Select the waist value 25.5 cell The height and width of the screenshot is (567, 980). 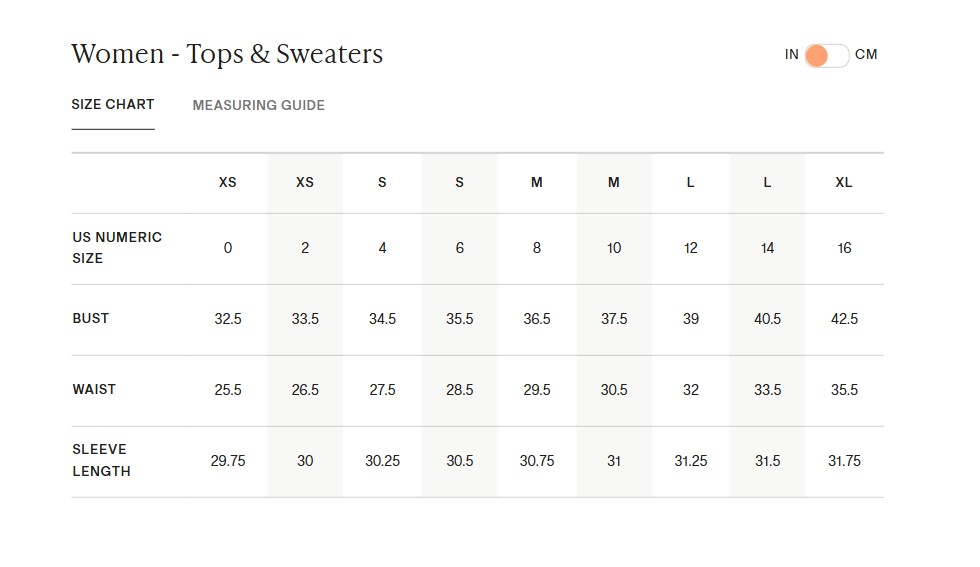(x=228, y=390)
